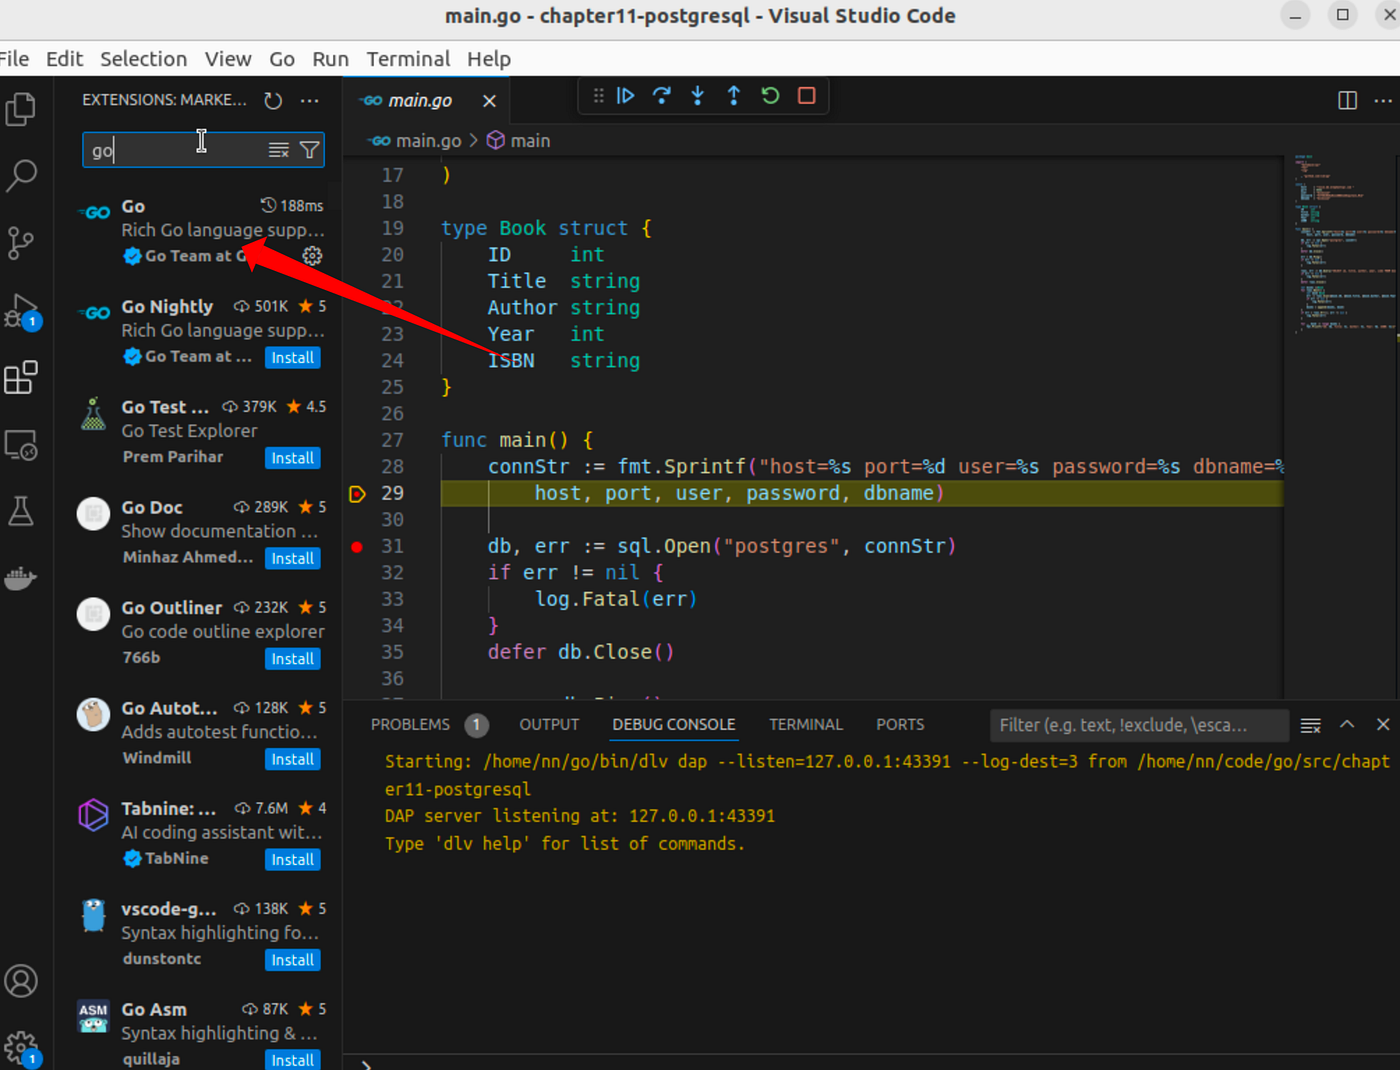Viewport: 1400px width, 1070px height.
Task: Open the Remote Explorer view
Action: 21,445
